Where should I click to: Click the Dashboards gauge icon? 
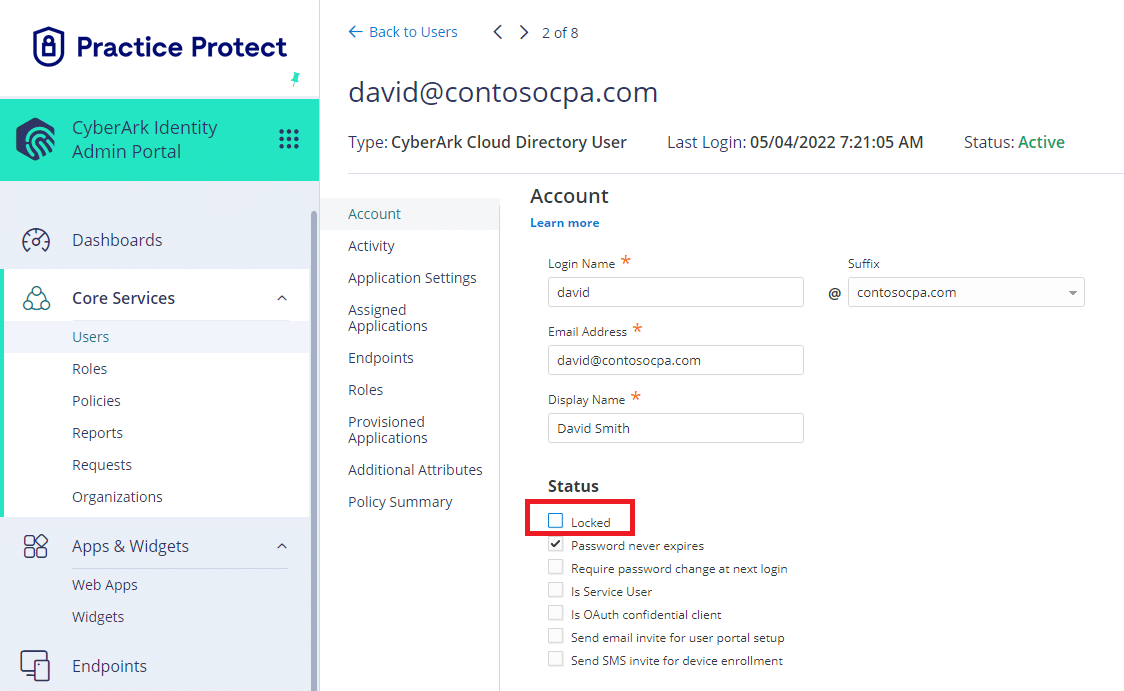point(36,240)
